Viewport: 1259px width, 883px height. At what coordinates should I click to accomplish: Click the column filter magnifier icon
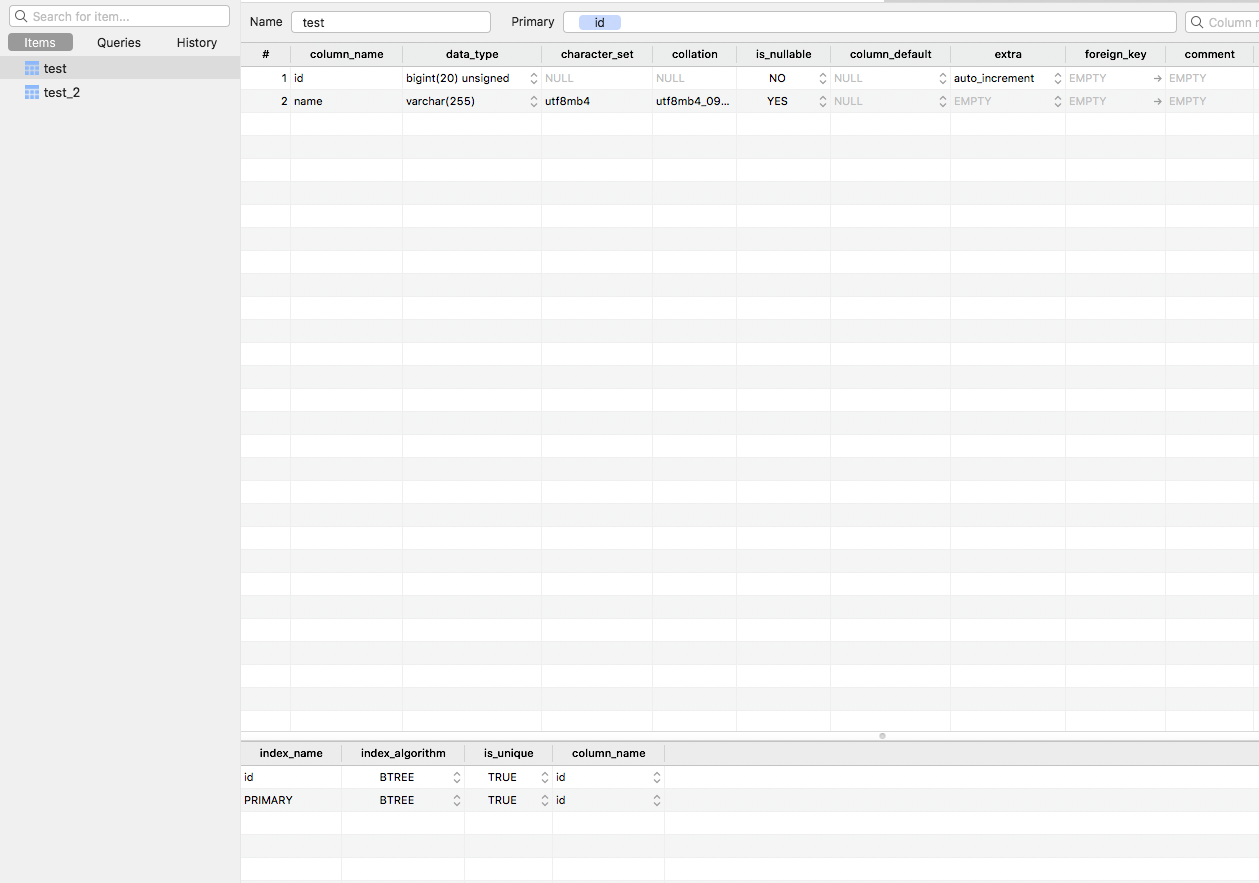pyautogui.click(x=1198, y=21)
